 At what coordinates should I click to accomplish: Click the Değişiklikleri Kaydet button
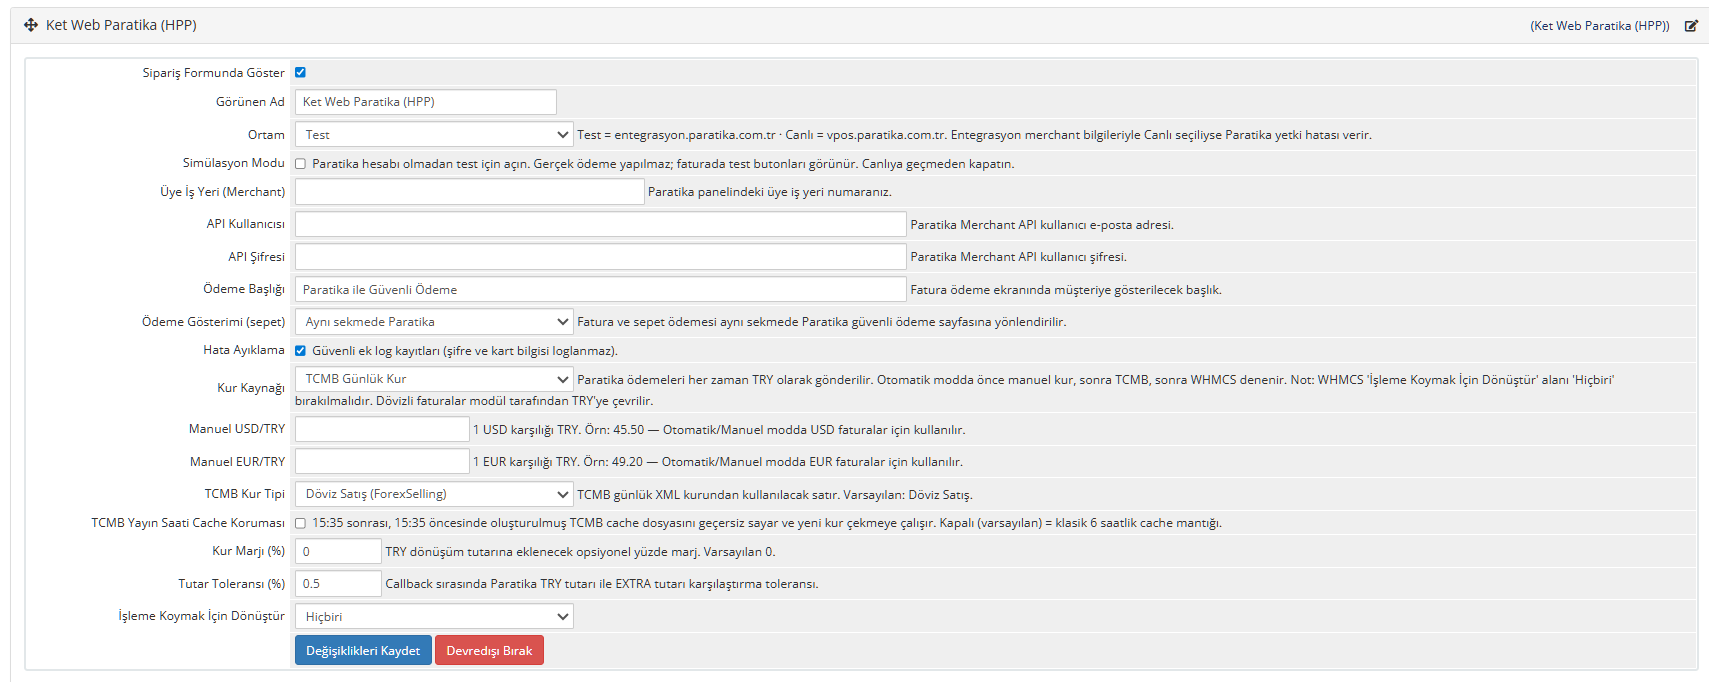363,650
